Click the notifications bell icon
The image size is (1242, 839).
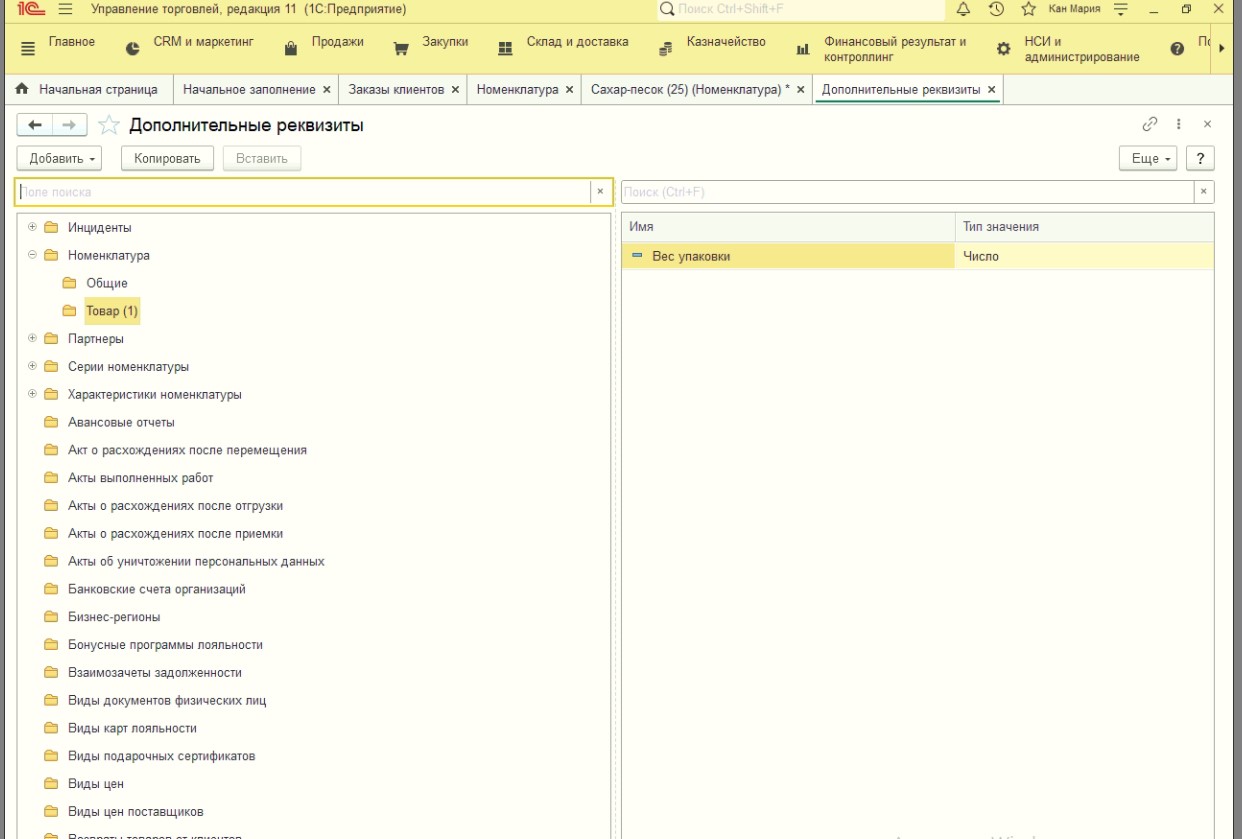(964, 9)
